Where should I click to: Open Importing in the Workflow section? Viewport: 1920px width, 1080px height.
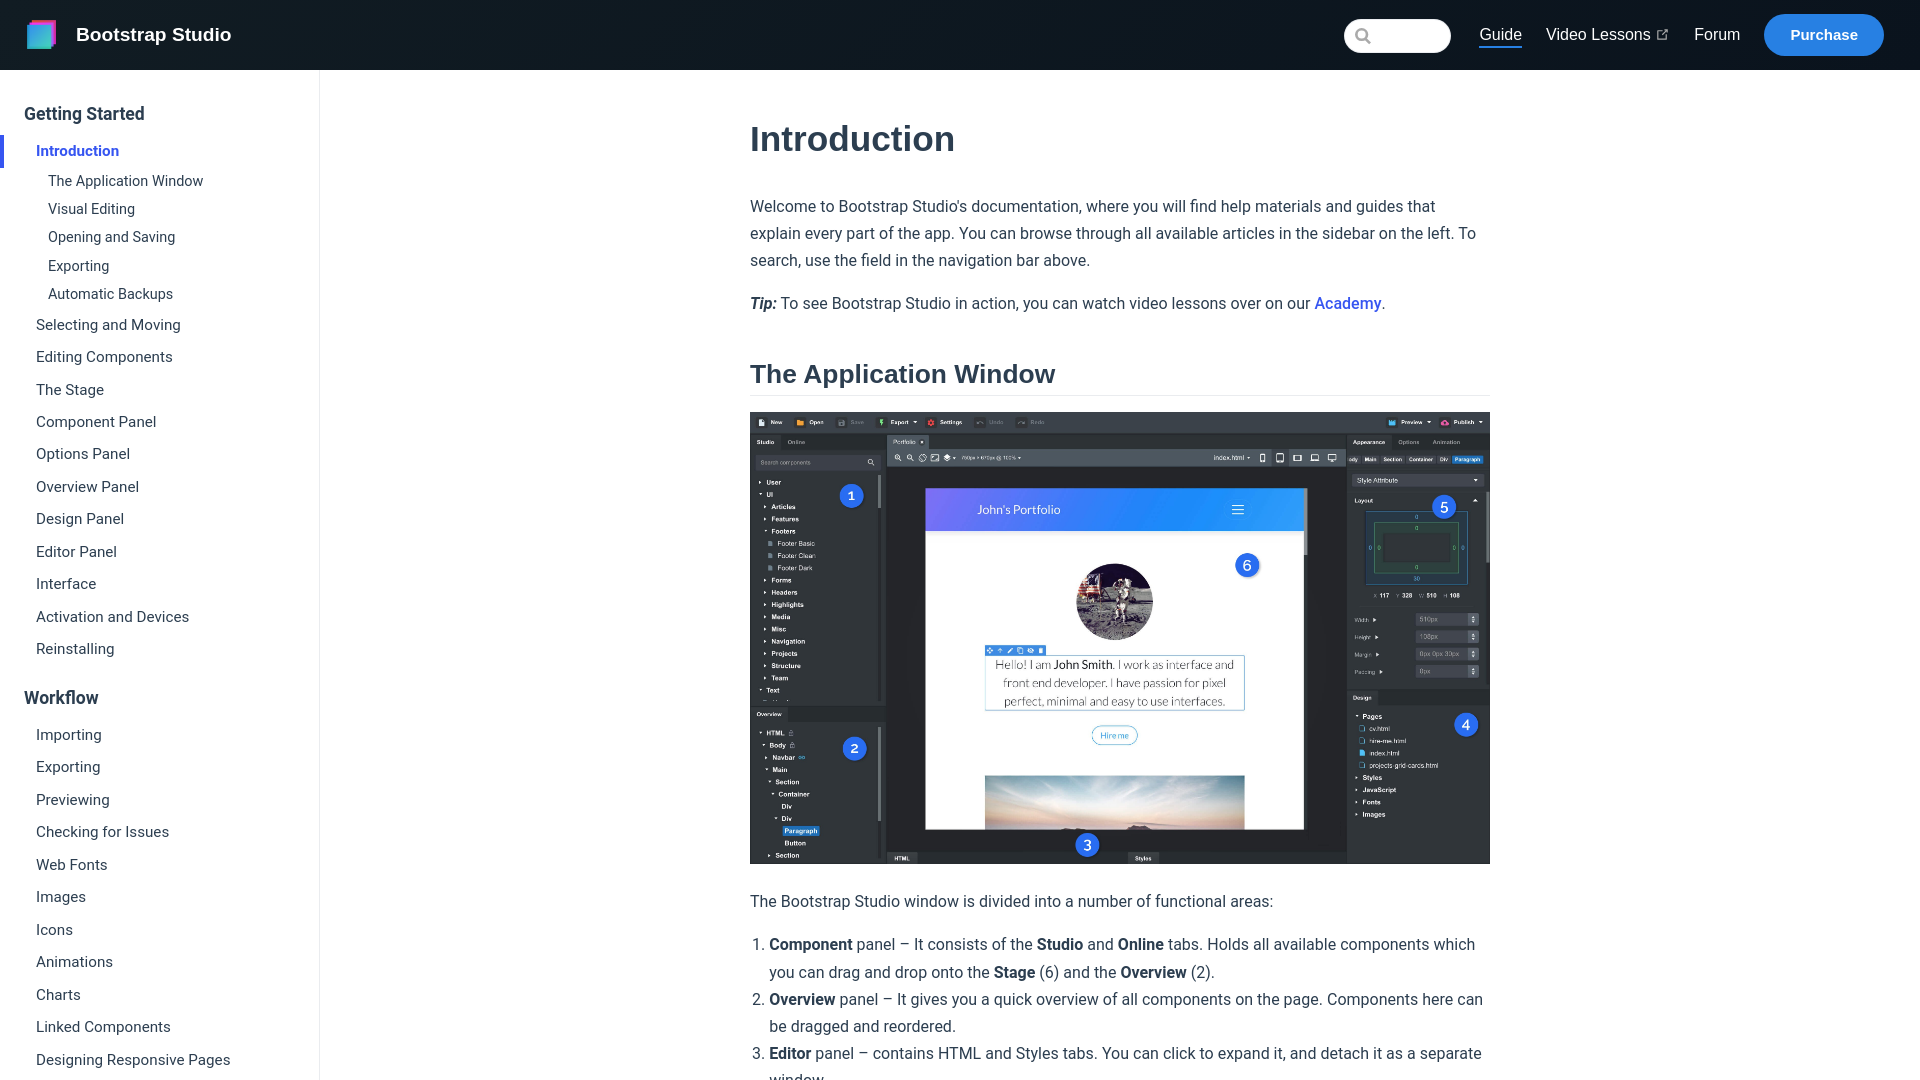(x=68, y=735)
